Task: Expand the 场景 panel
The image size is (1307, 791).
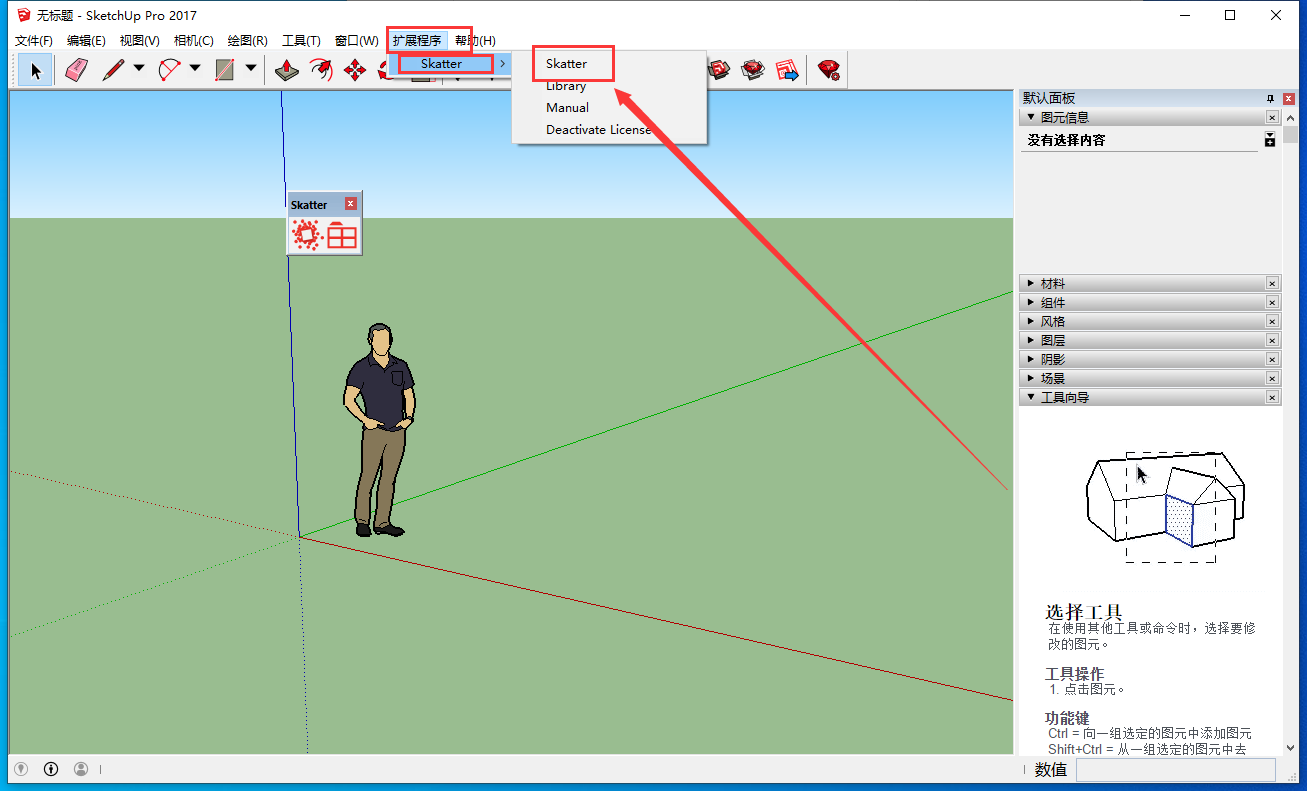Action: pos(1031,378)
